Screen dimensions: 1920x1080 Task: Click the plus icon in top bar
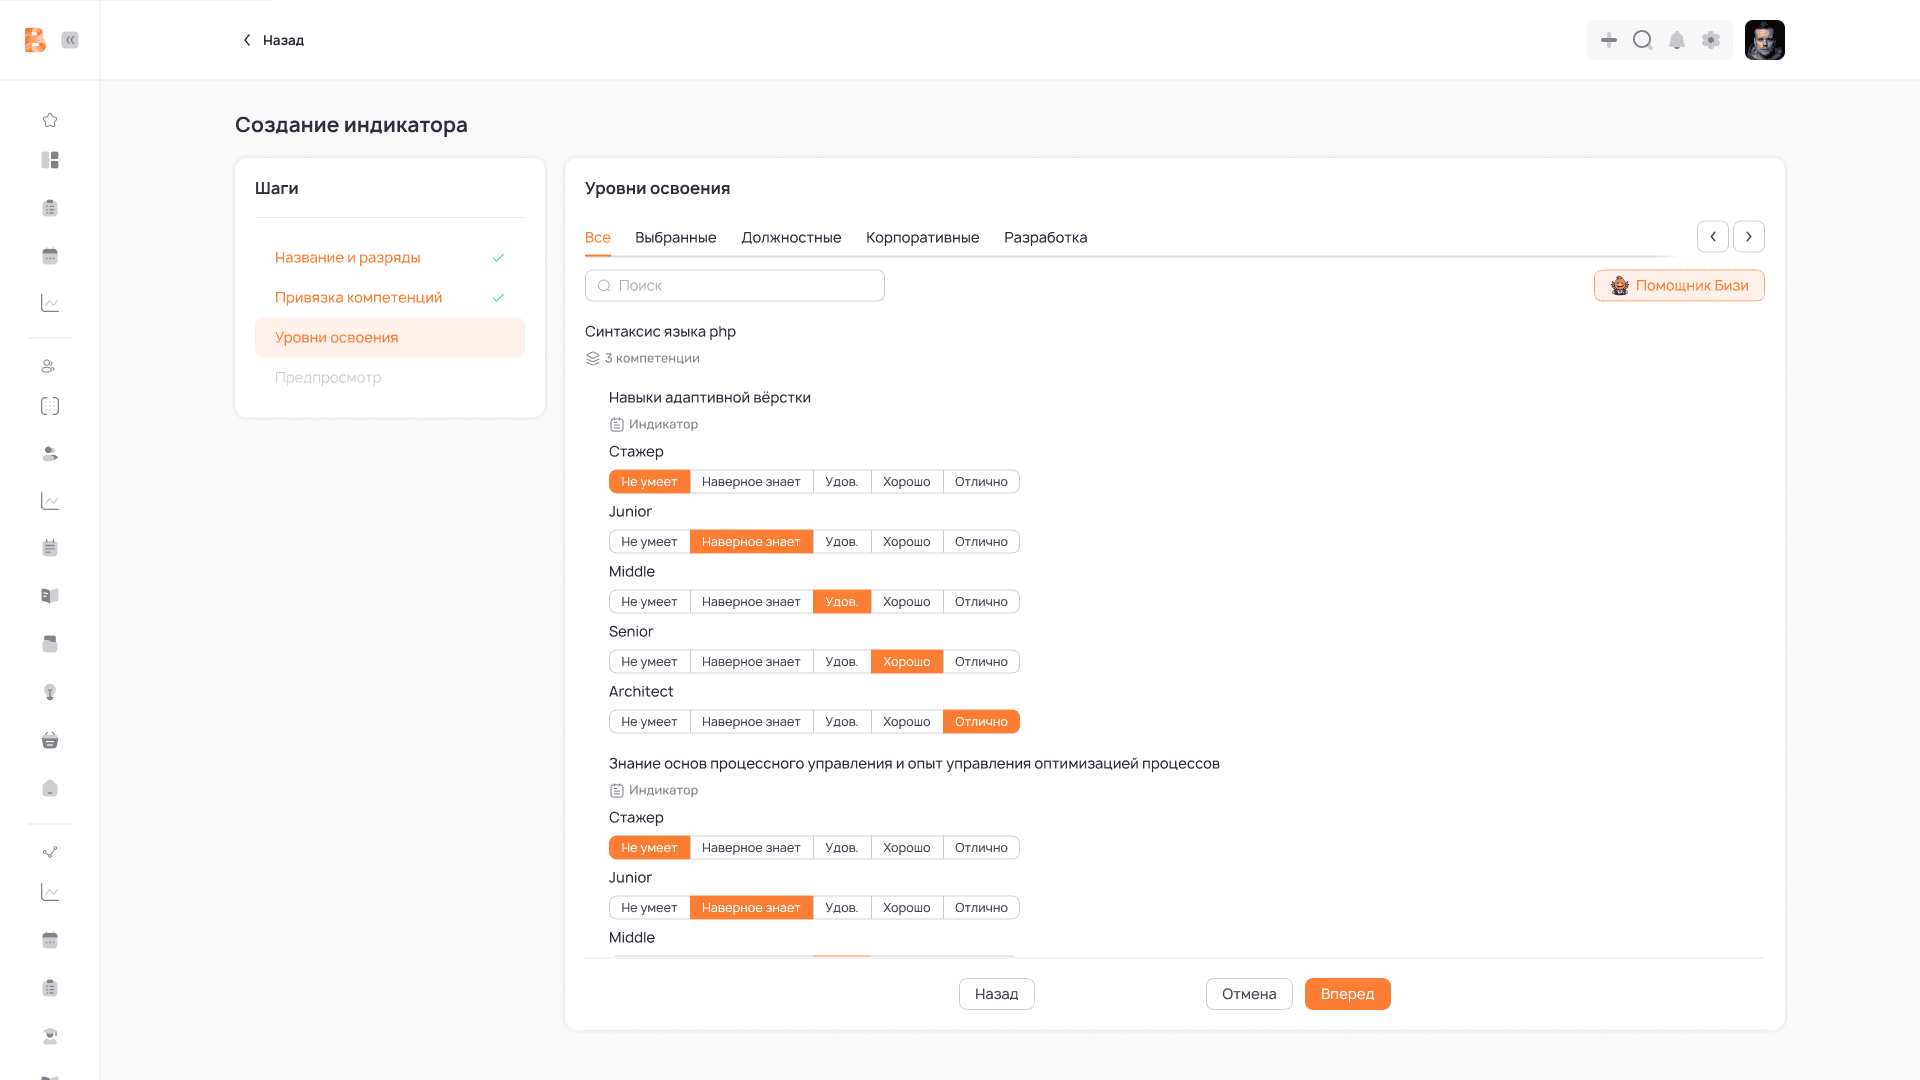click(1608, 40)
